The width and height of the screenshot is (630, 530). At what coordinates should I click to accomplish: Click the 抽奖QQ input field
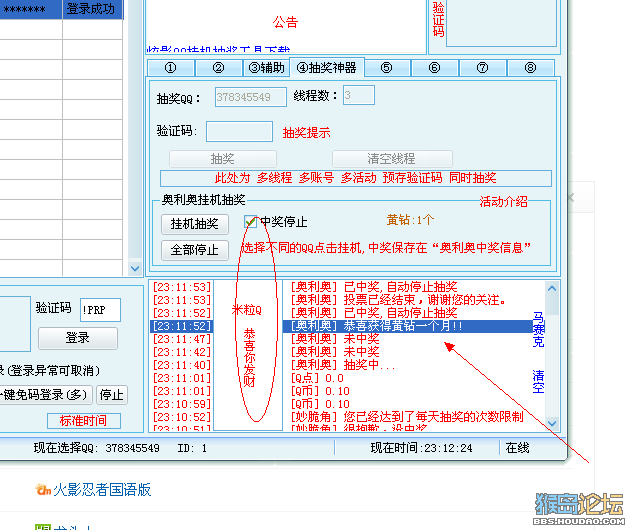pos(251,97)
